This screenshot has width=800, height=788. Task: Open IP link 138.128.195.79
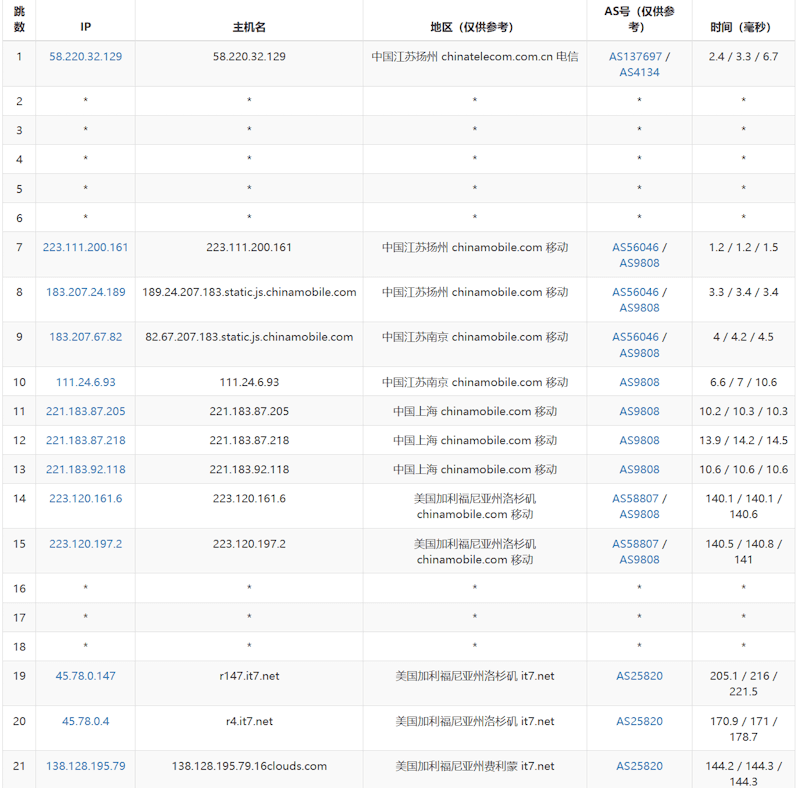click(85, 767)
